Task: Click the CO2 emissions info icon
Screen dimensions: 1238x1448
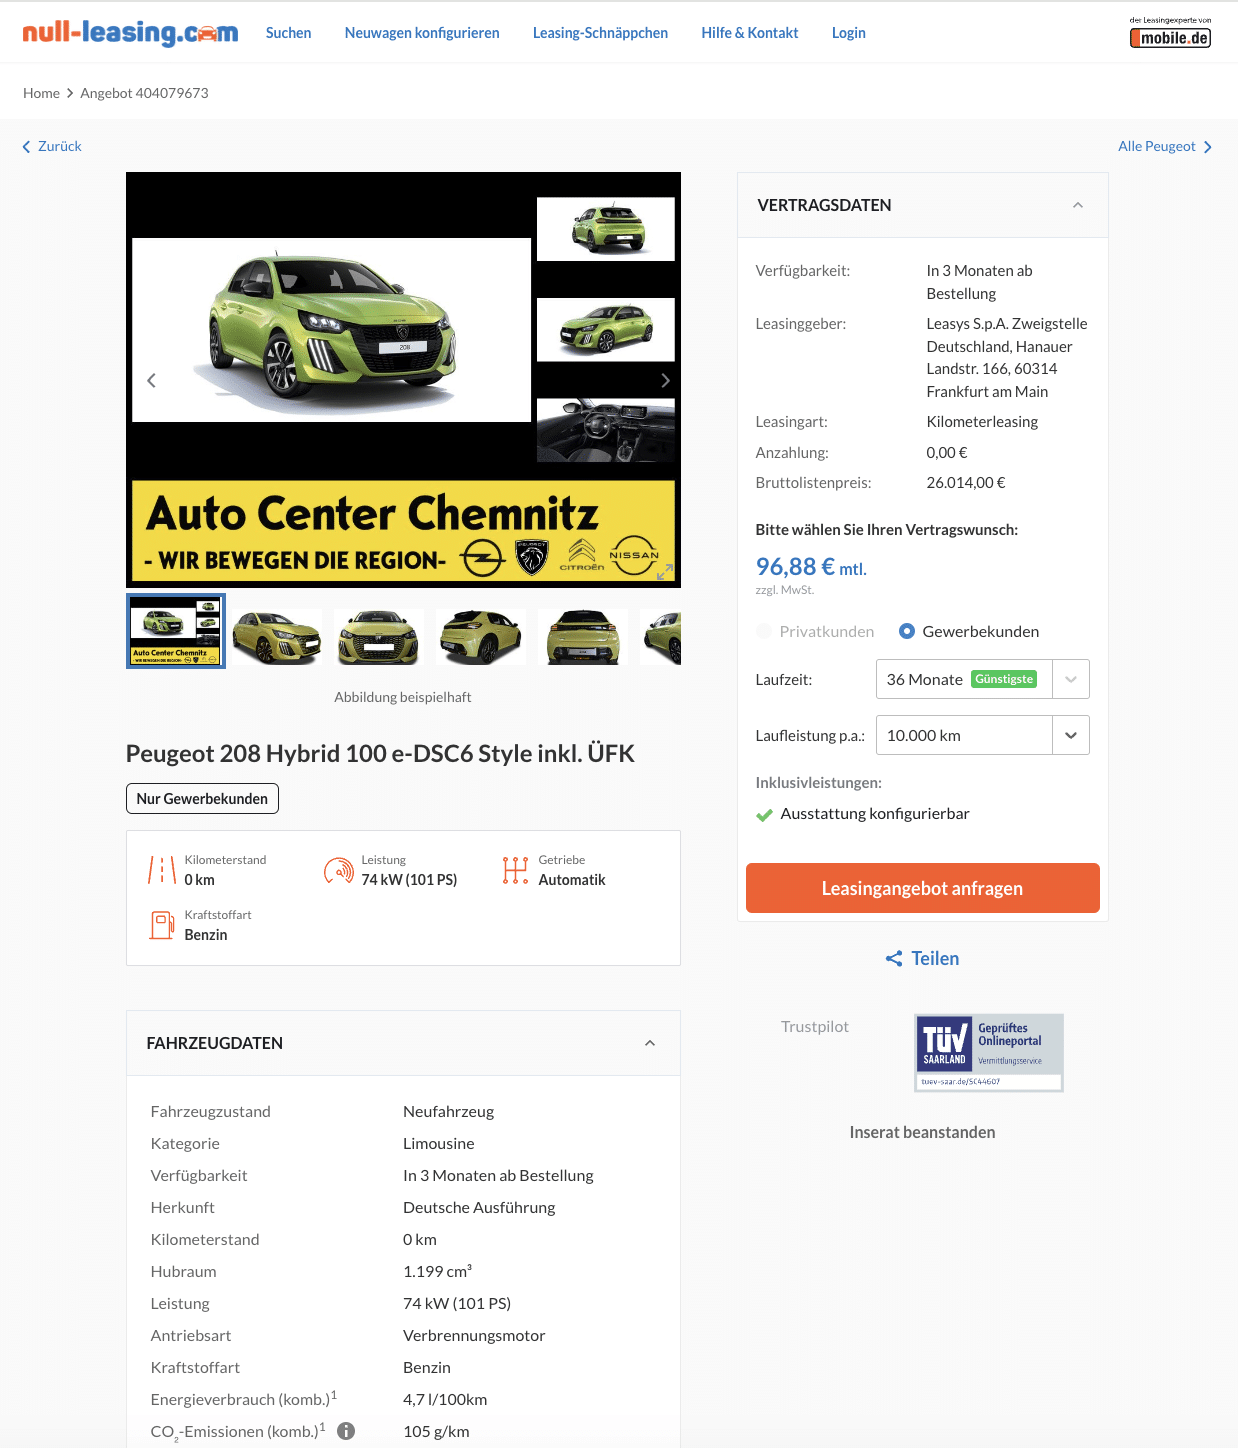Action: (x=346, y=1431)
